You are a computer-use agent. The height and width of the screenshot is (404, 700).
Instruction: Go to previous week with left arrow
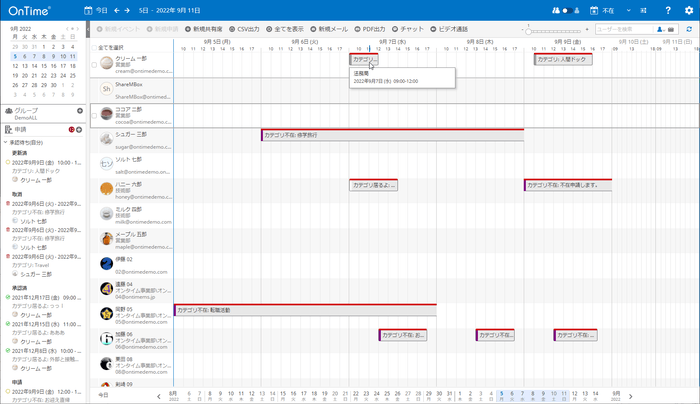pos(116,9)
